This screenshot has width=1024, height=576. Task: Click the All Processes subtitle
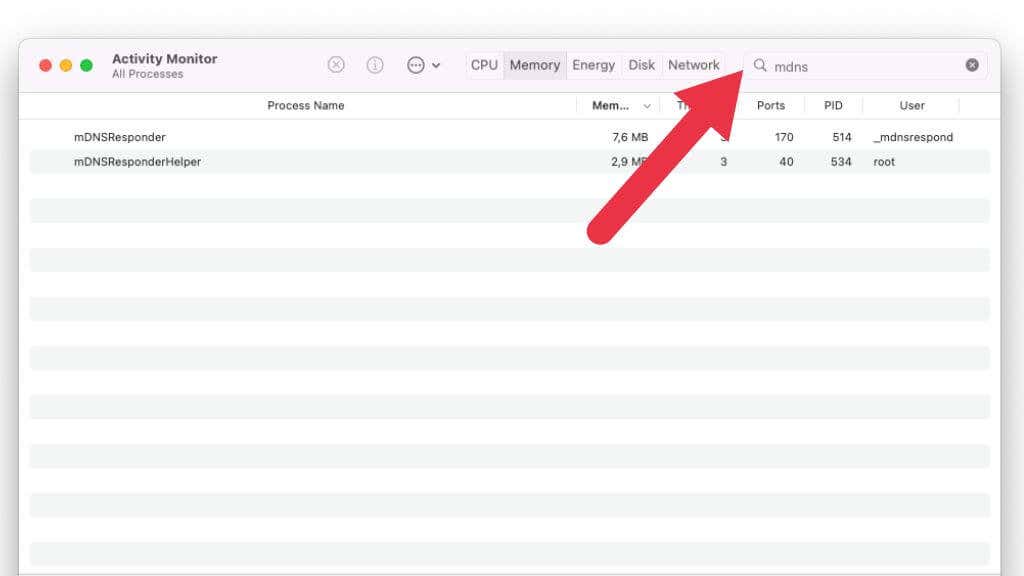click(x=148, y=74)
